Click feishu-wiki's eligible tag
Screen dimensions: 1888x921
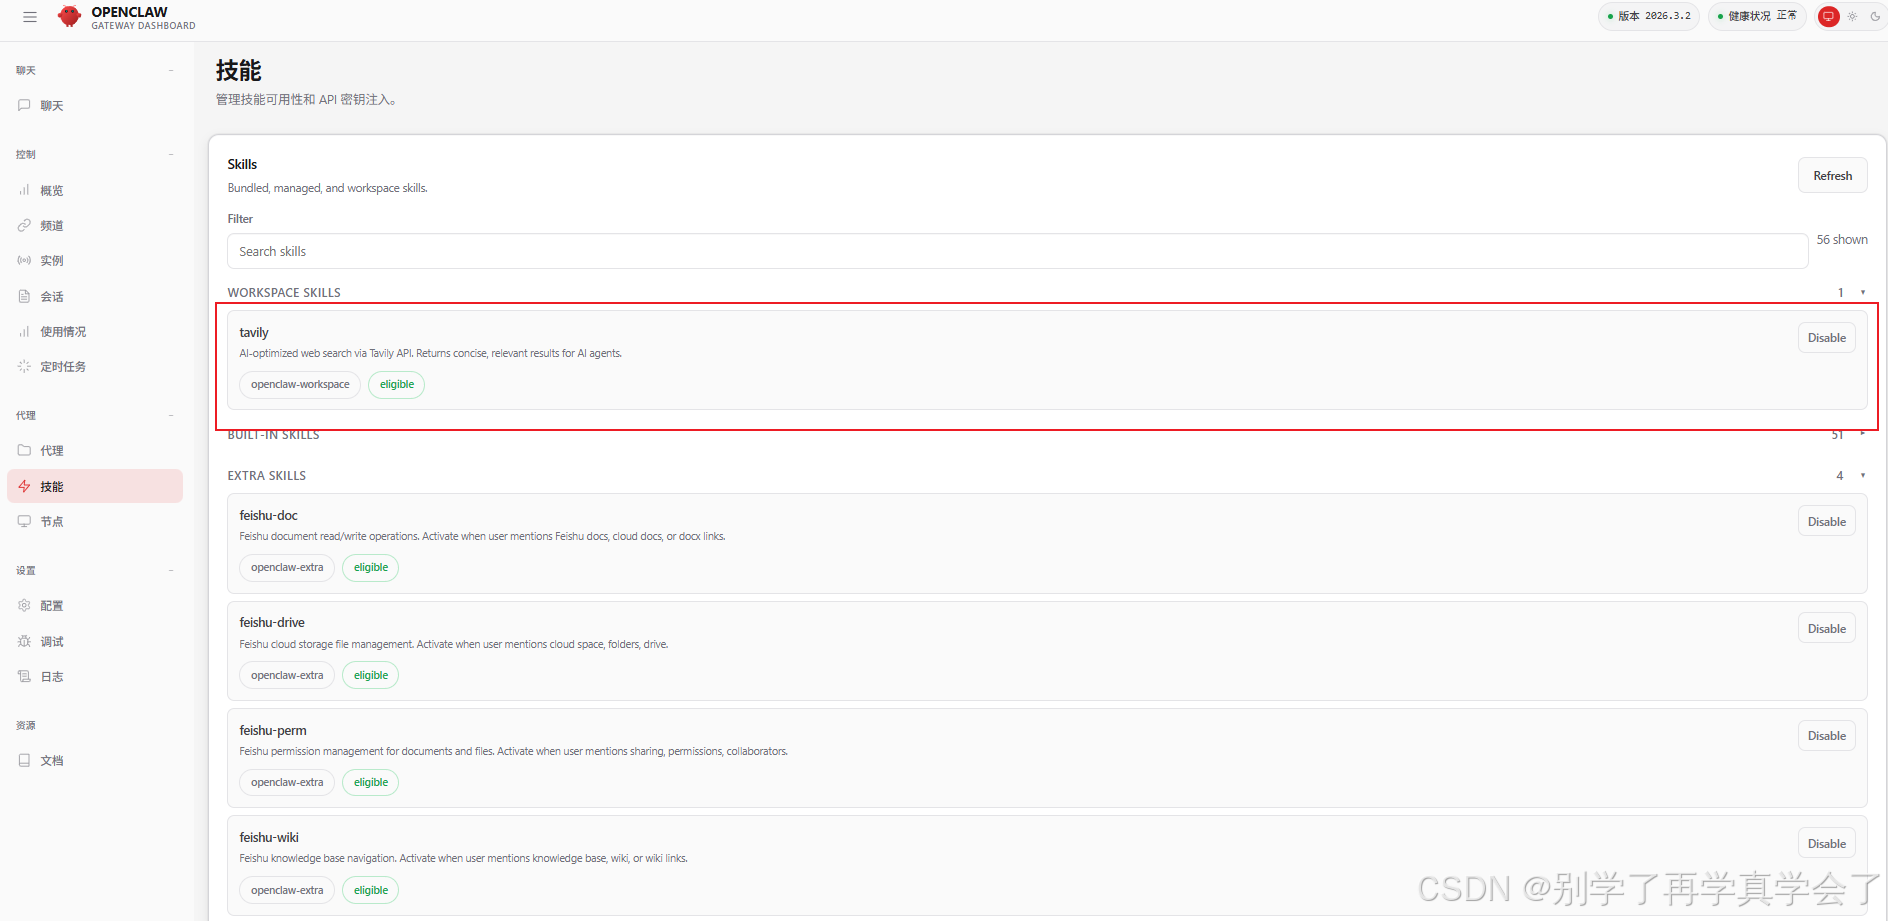coord(370,890)
